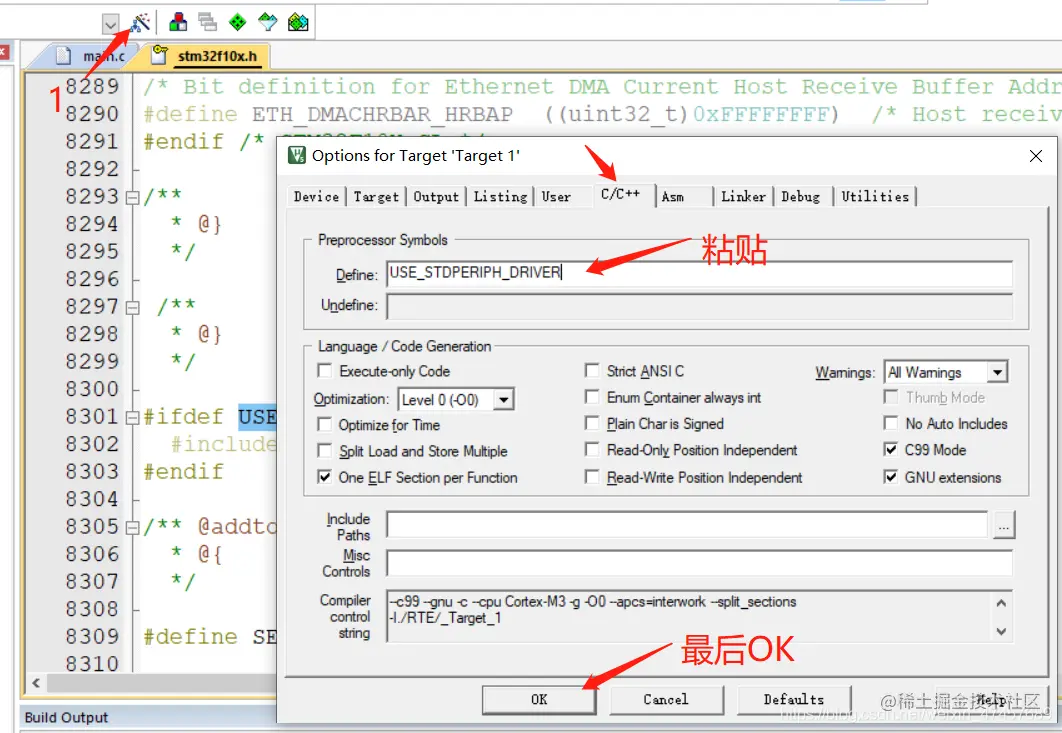Viewport: 1062px width, 733px height.
Task: Click line number 8290 in editor
Action: 92,114
